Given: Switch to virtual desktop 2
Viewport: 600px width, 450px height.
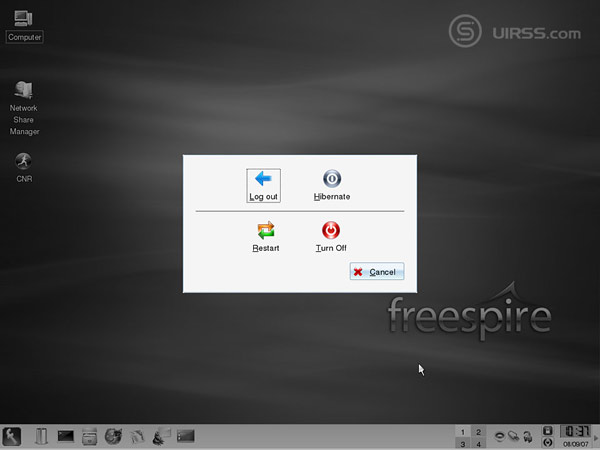Looking at the screenshot, I should point(478,431).
